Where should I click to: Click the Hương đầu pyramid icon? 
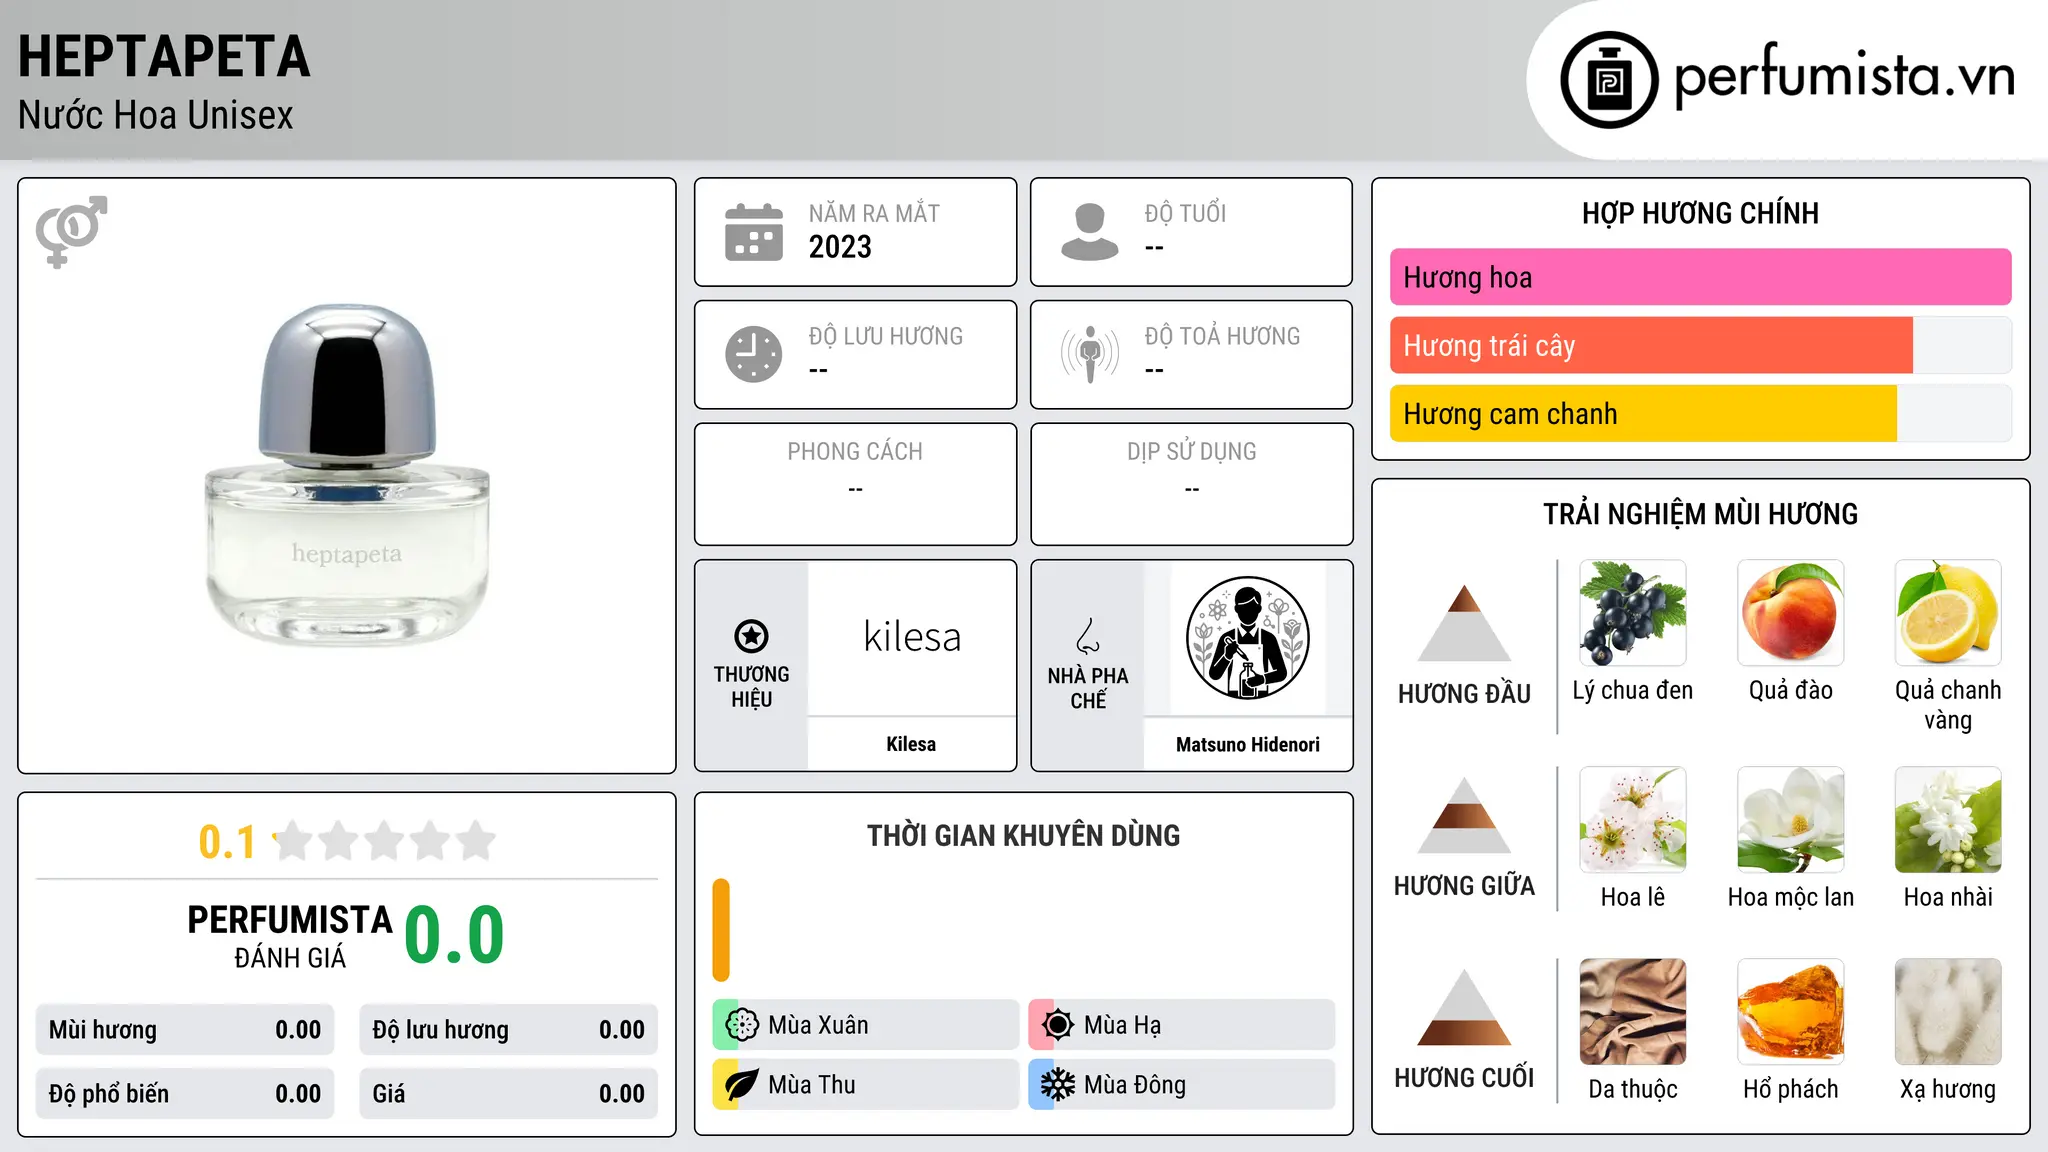(x=1464, y=623)
